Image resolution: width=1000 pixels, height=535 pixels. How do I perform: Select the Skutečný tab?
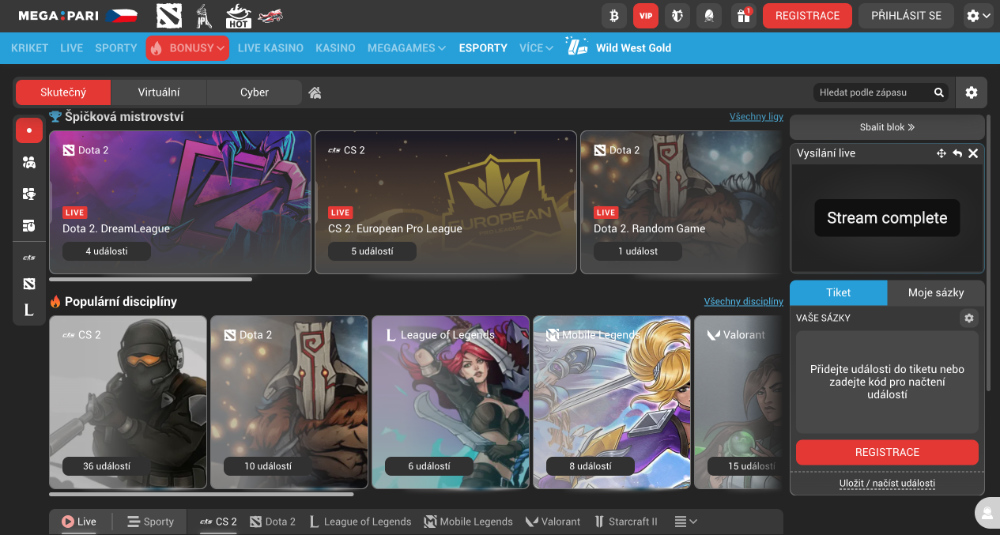click(x=63, y=92)
